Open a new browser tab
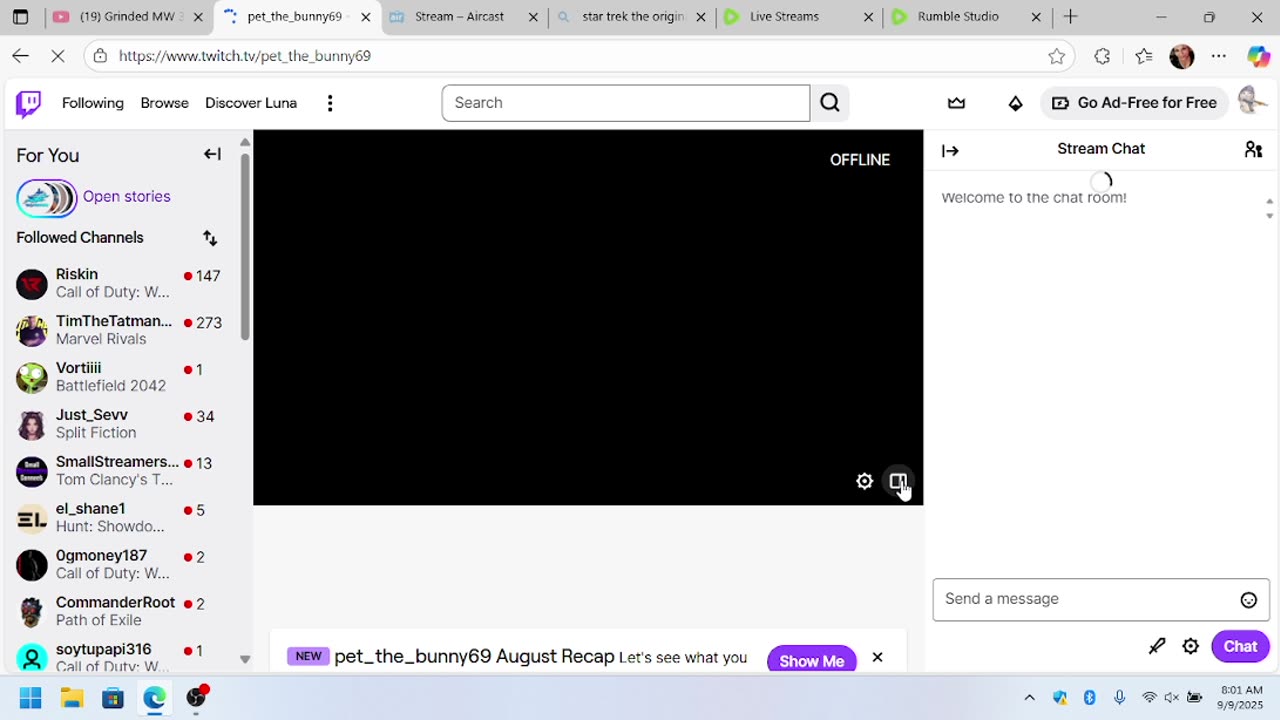 tap(1070, 17)
